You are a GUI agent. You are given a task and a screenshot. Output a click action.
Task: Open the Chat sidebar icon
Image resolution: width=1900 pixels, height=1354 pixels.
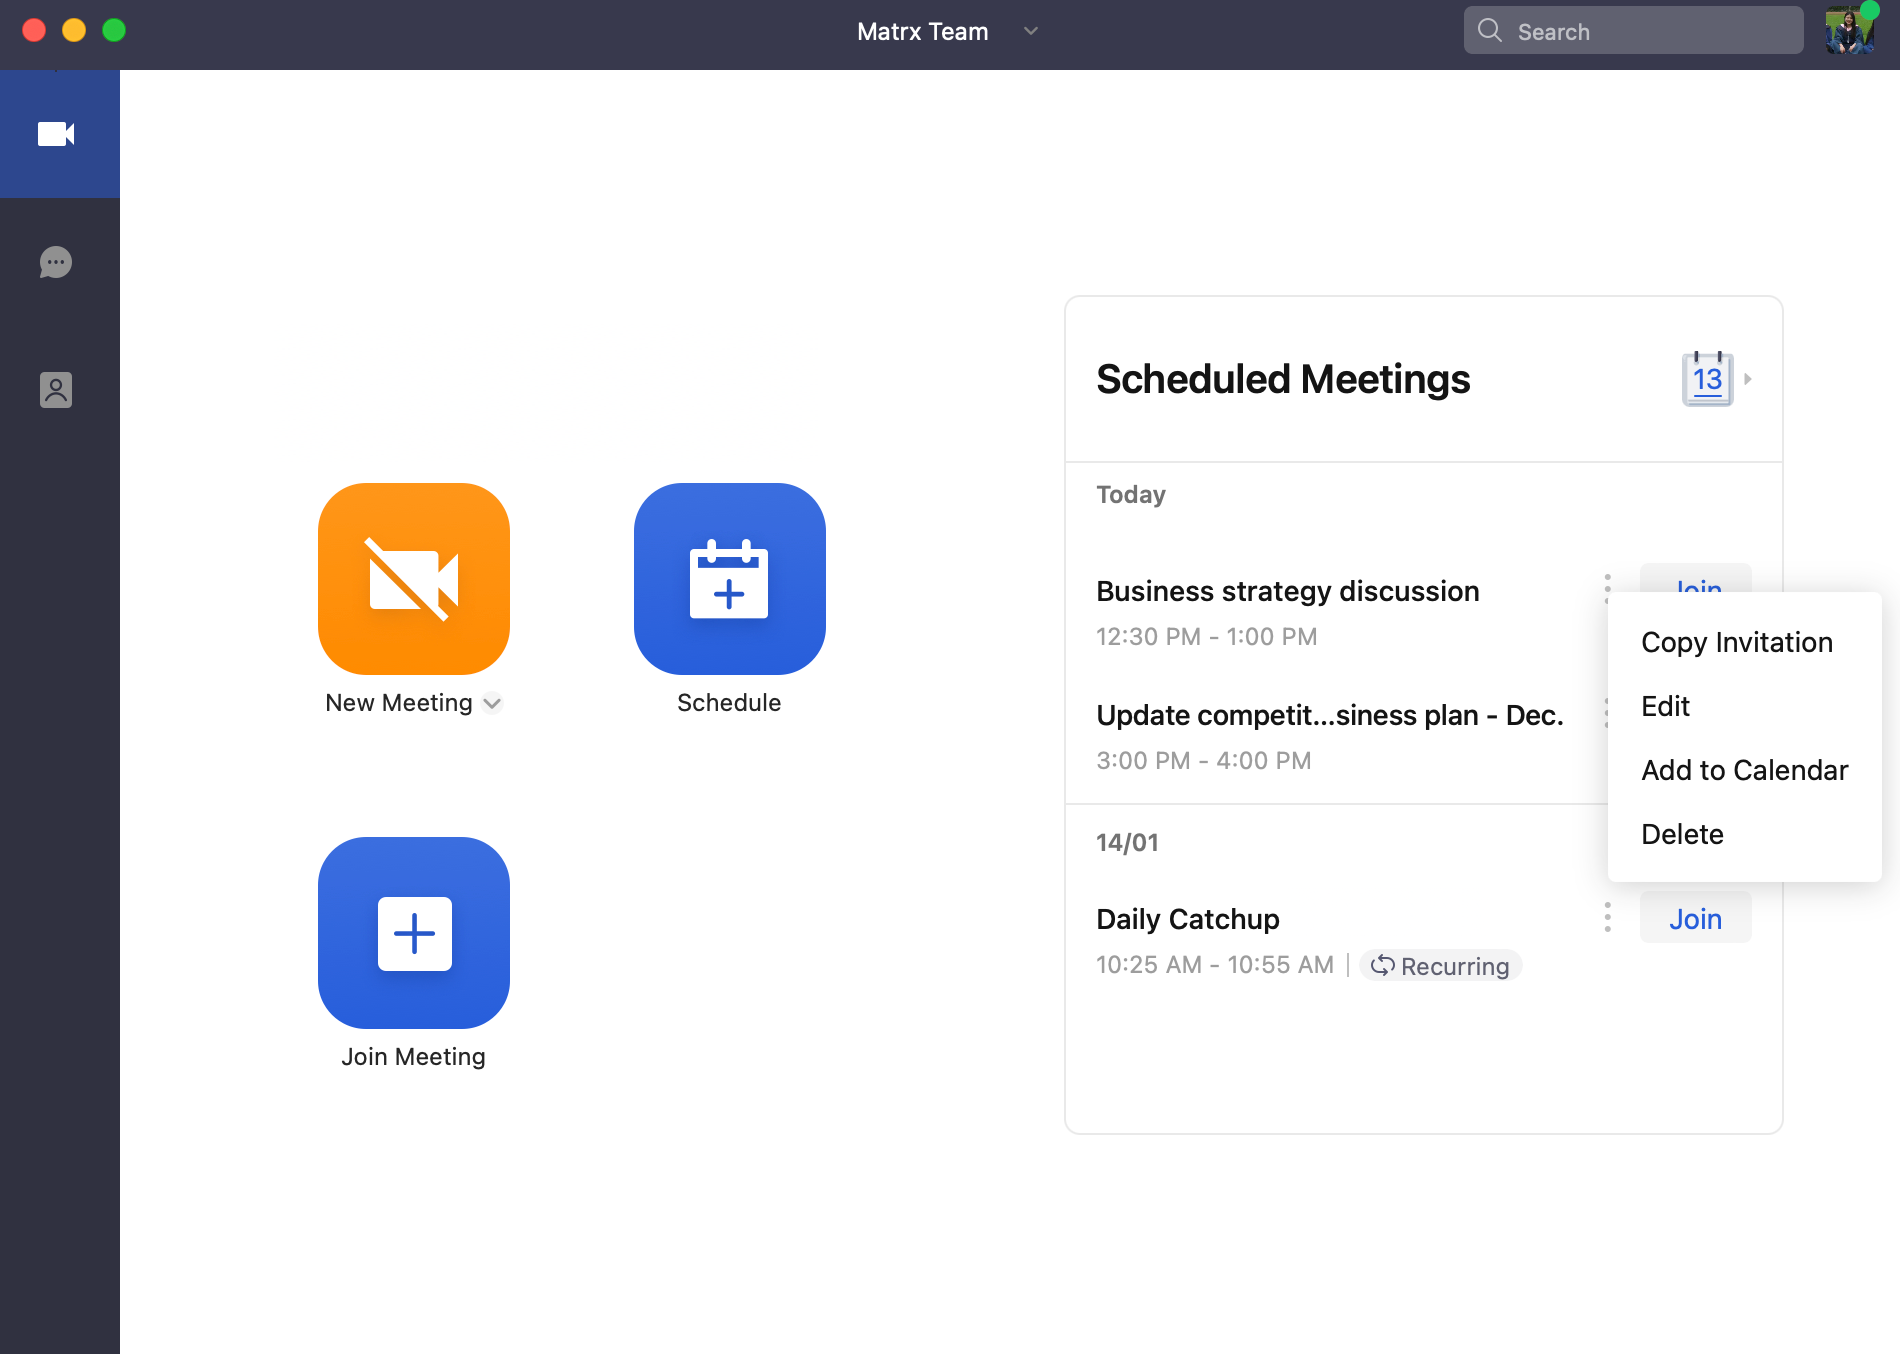[x=56, y=262]
